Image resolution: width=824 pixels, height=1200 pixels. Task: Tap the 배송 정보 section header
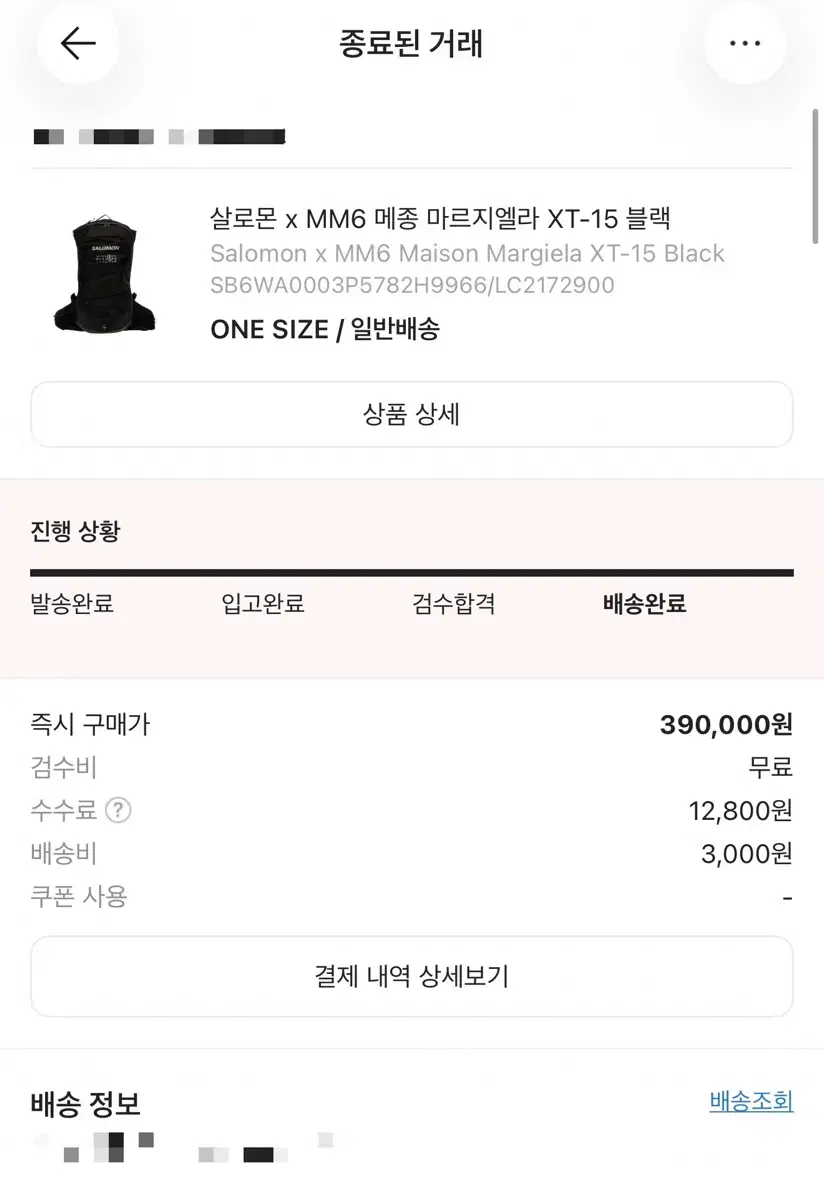(86, 1104)
